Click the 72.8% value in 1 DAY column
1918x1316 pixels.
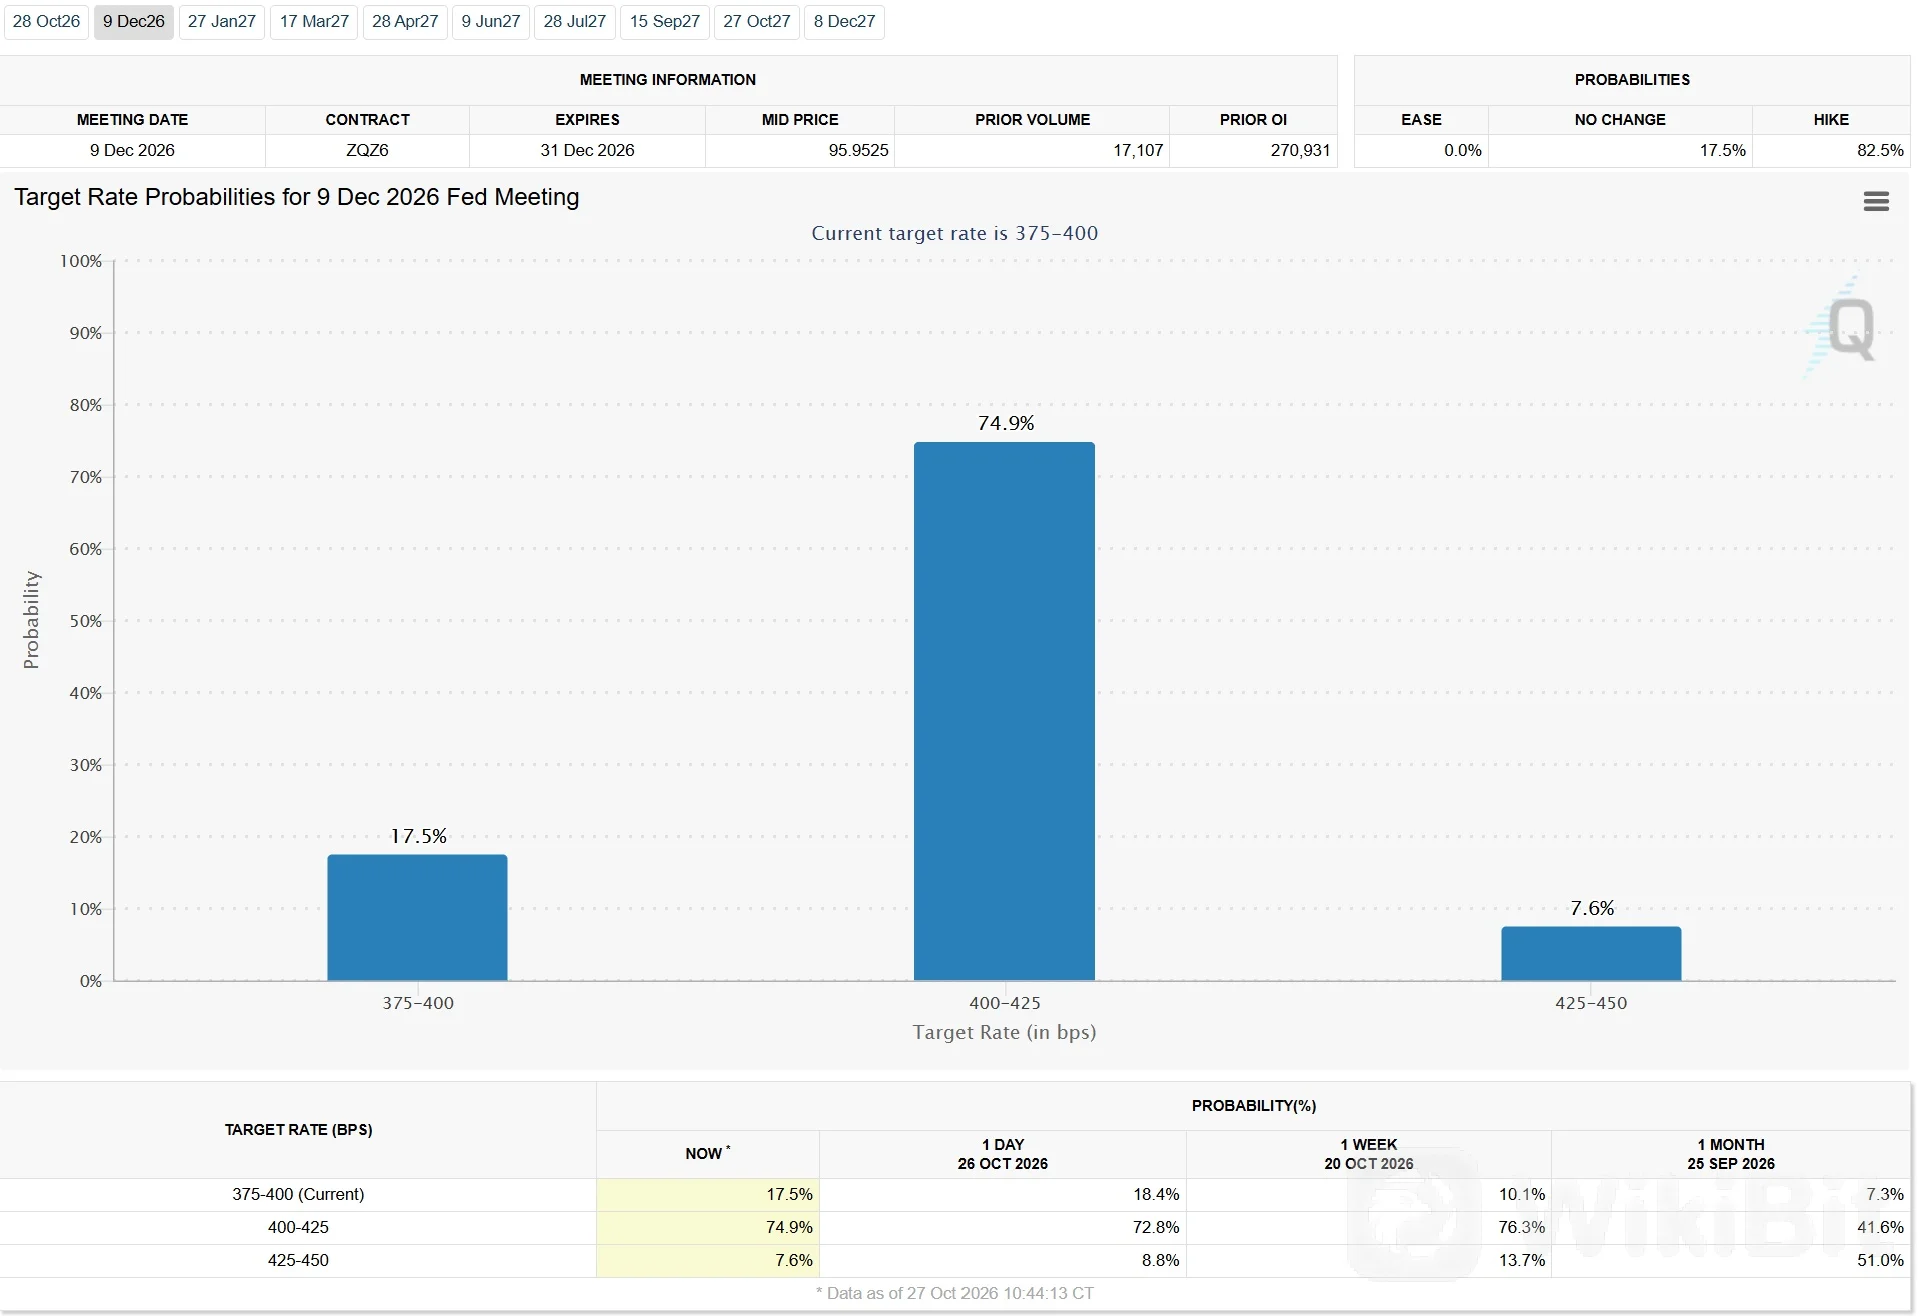pyautogui.click(x=1156, y=1227)
